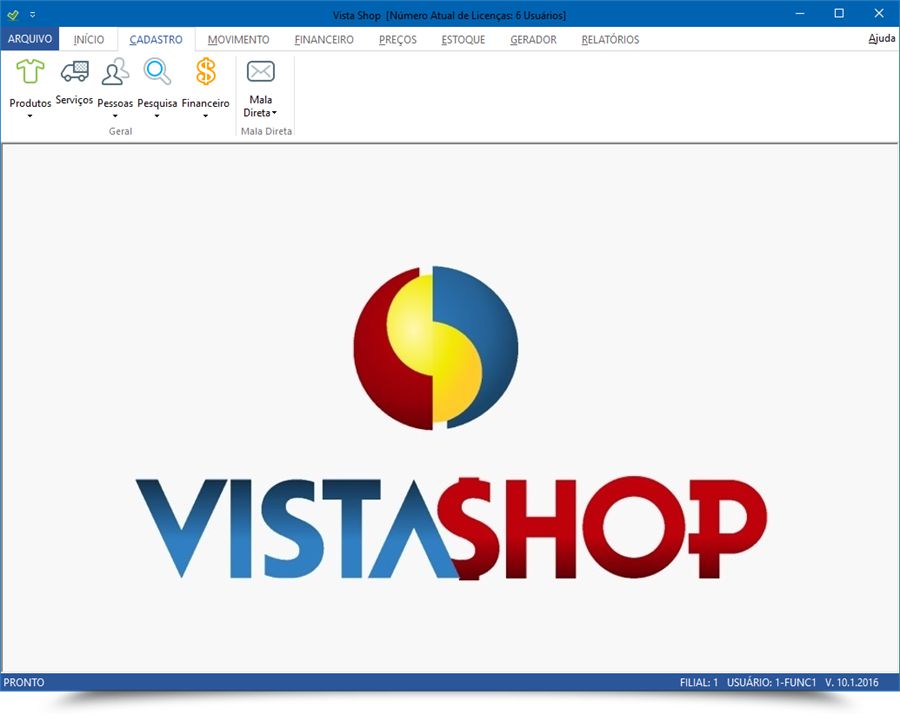Image resolution: width=900 pixels, height=721 pixels.
Task: Go to the MOVIMENTO ribbon tab
Action: [x=238, y=39]
